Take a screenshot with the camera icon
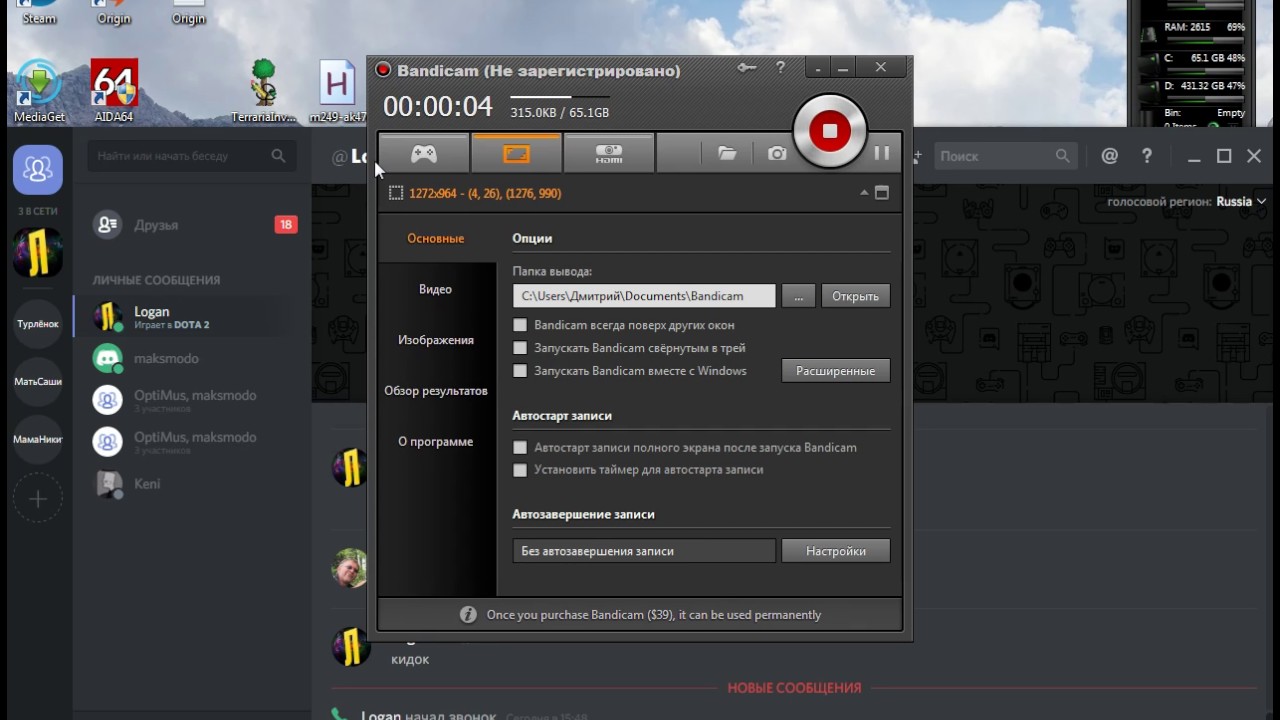This screenshot has width=1280, height=720. point(777,153)
